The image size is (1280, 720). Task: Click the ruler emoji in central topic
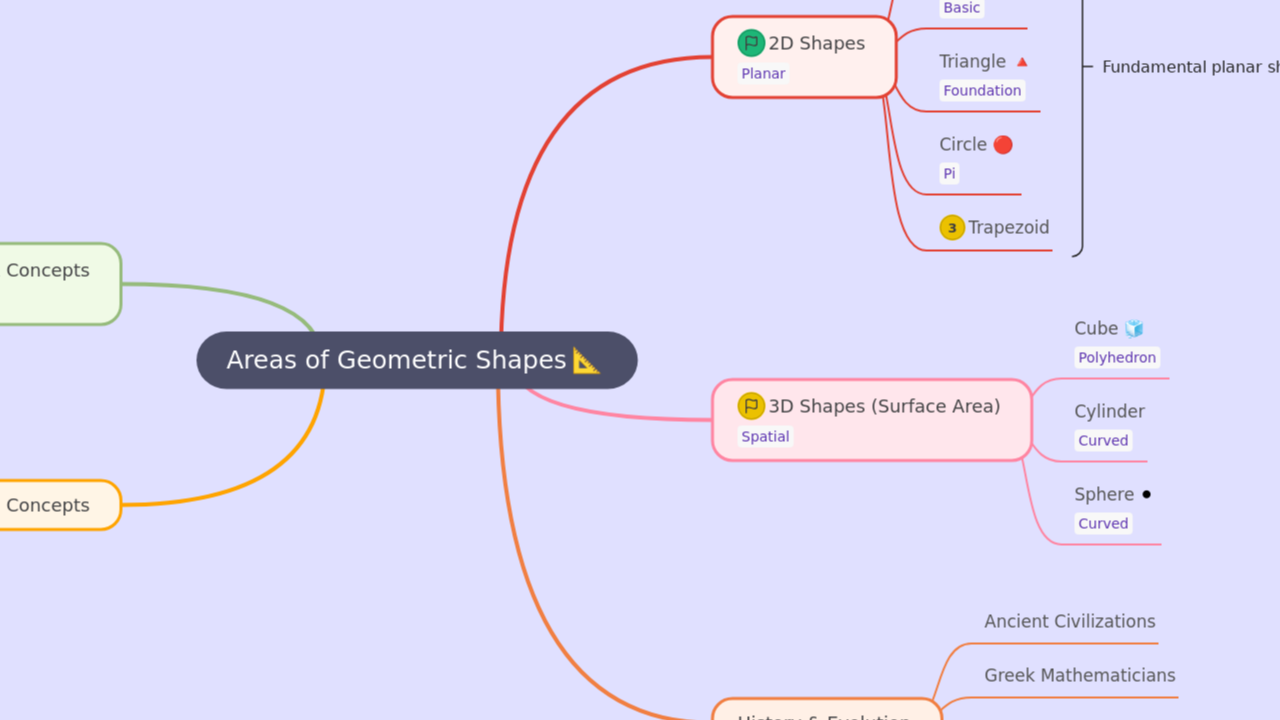click(x=586, y=360)
